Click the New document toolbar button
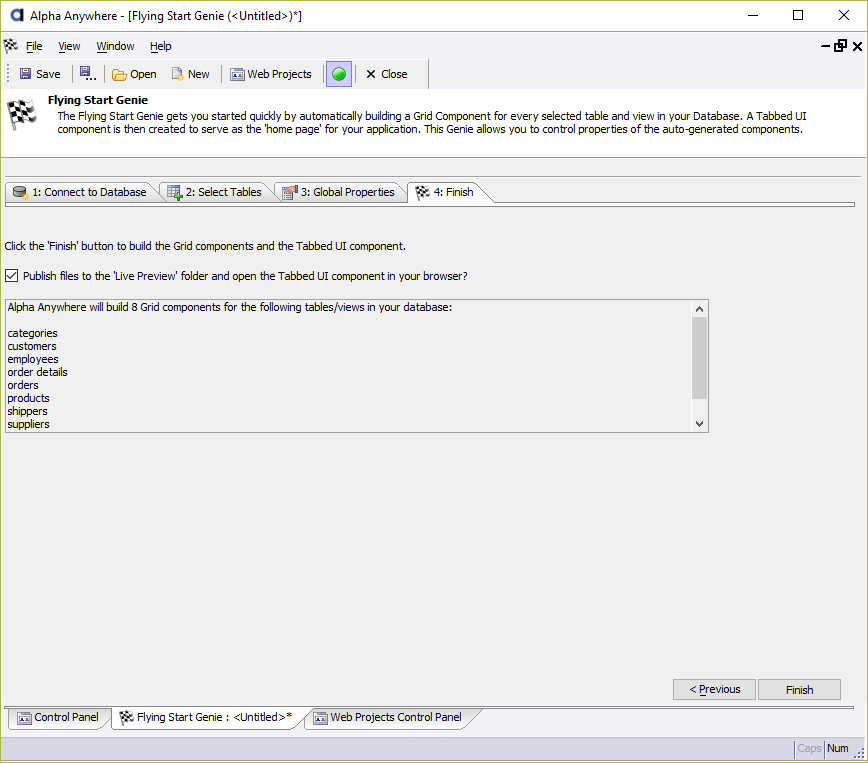 [x=191, y=74]
